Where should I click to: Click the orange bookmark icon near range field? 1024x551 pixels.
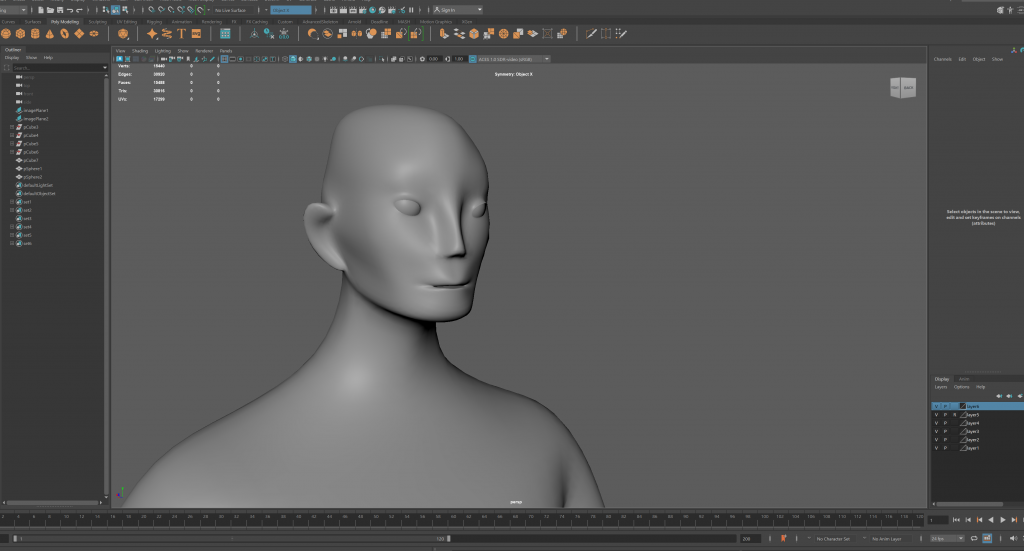coord(782,538)
